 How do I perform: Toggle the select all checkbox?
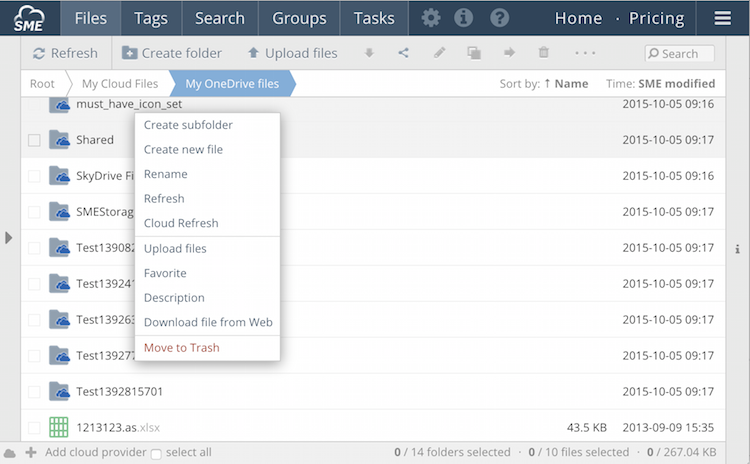pyautogui.click(x=155, y=453)
